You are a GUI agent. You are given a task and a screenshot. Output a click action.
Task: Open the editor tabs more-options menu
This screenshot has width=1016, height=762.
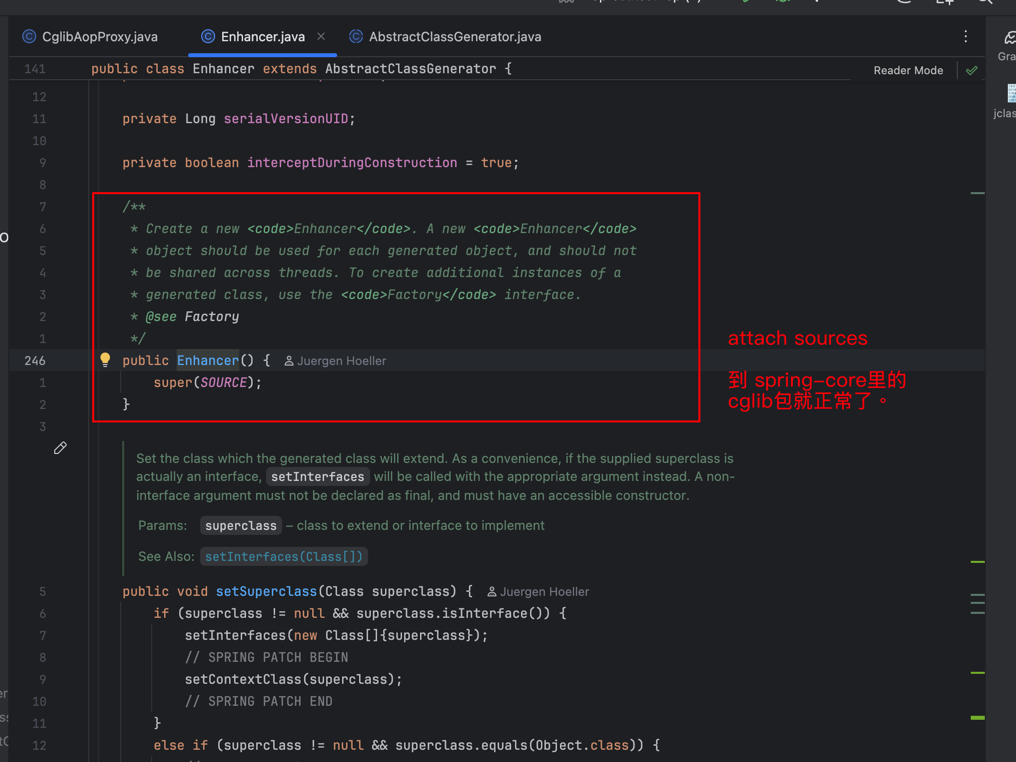[965, 37]
